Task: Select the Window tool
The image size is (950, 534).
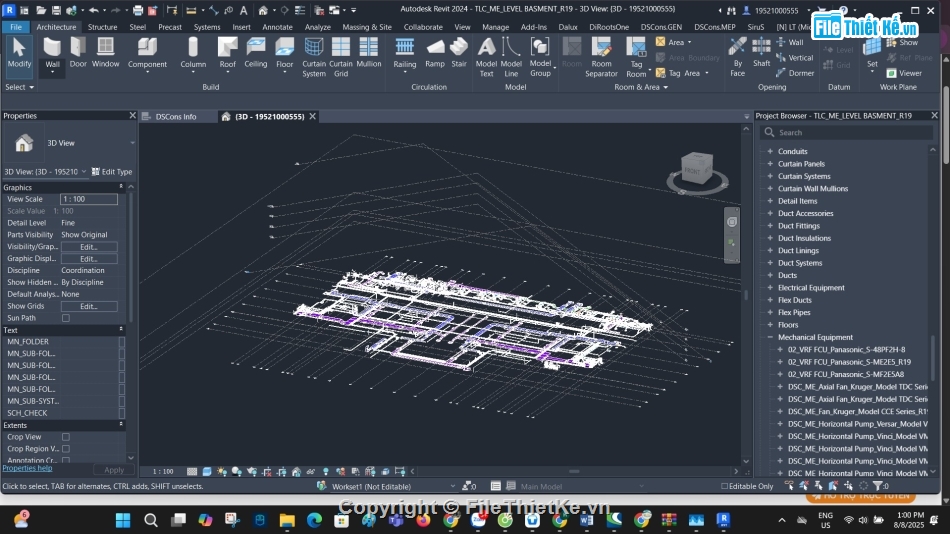Action: [105, 53]
